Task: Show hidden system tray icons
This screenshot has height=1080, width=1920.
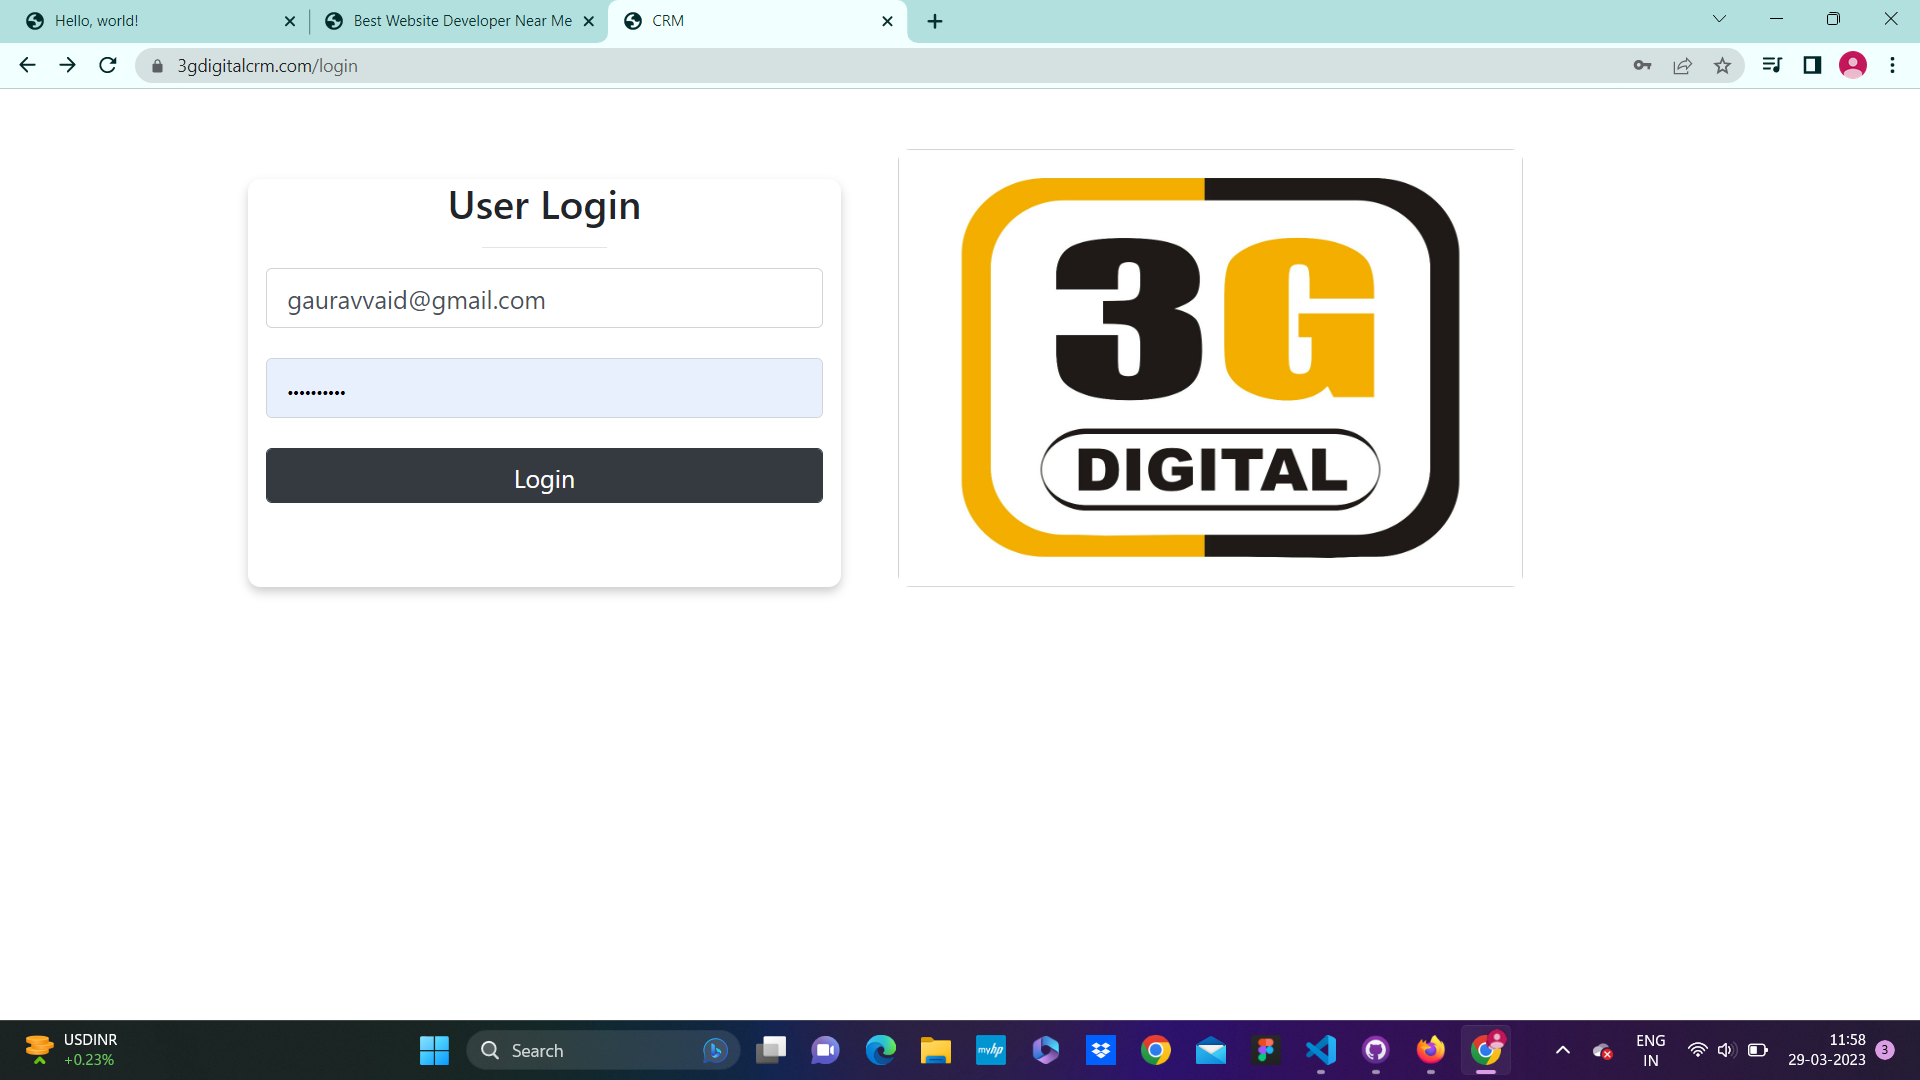Action: (1563, 1050)
